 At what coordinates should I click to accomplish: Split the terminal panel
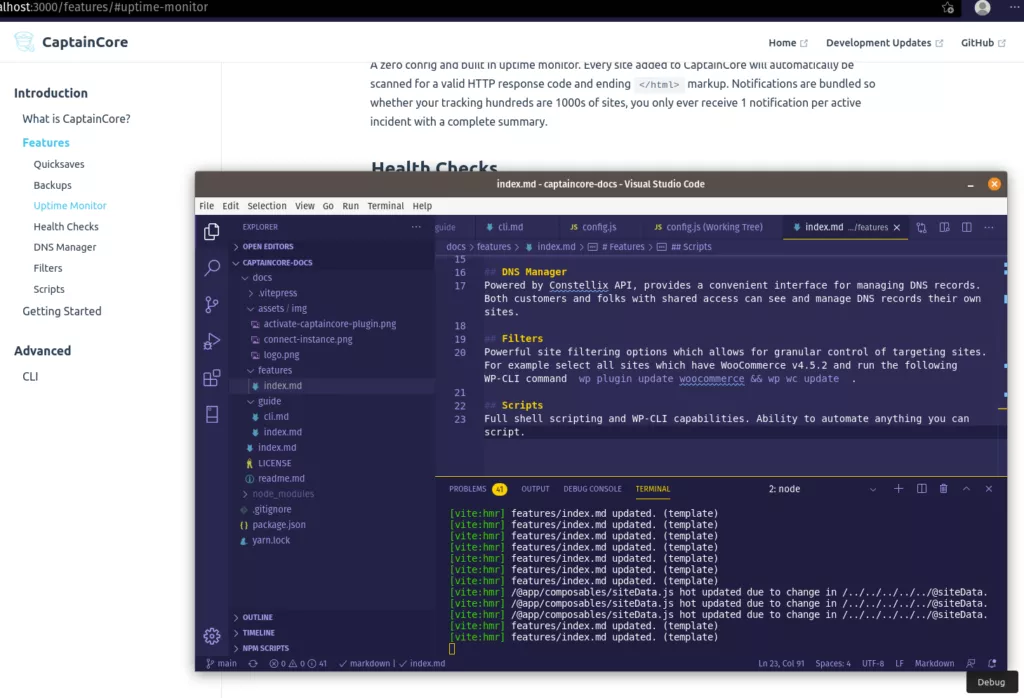click(920, 489)
